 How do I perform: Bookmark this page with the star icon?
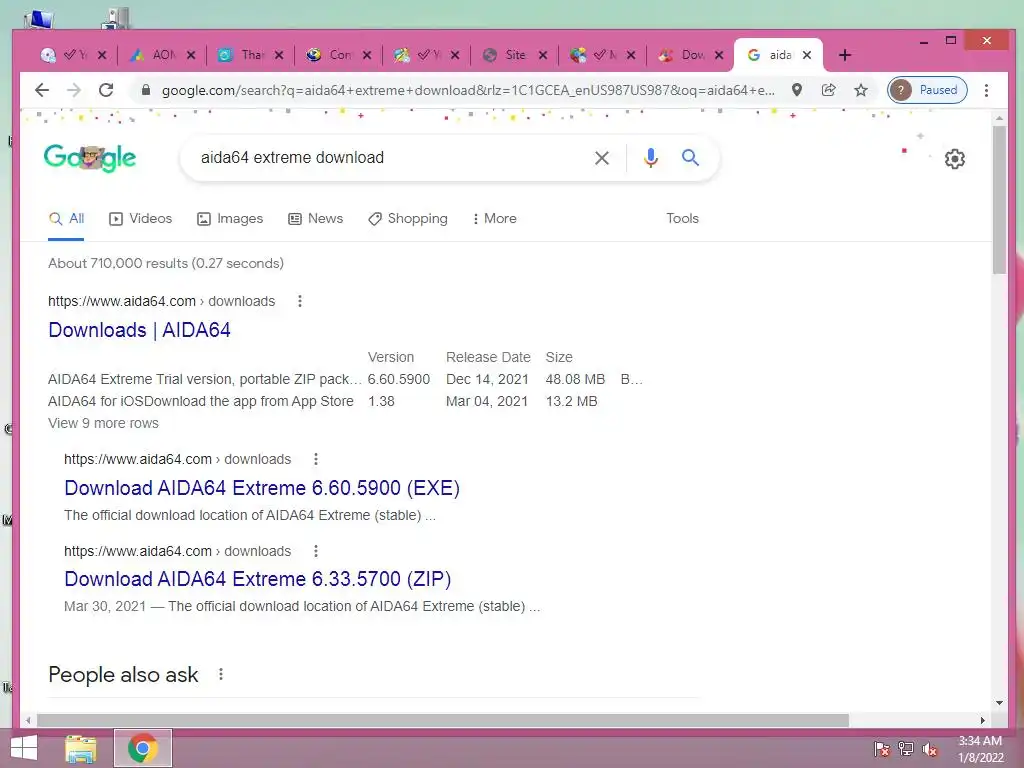click(861, 90)
